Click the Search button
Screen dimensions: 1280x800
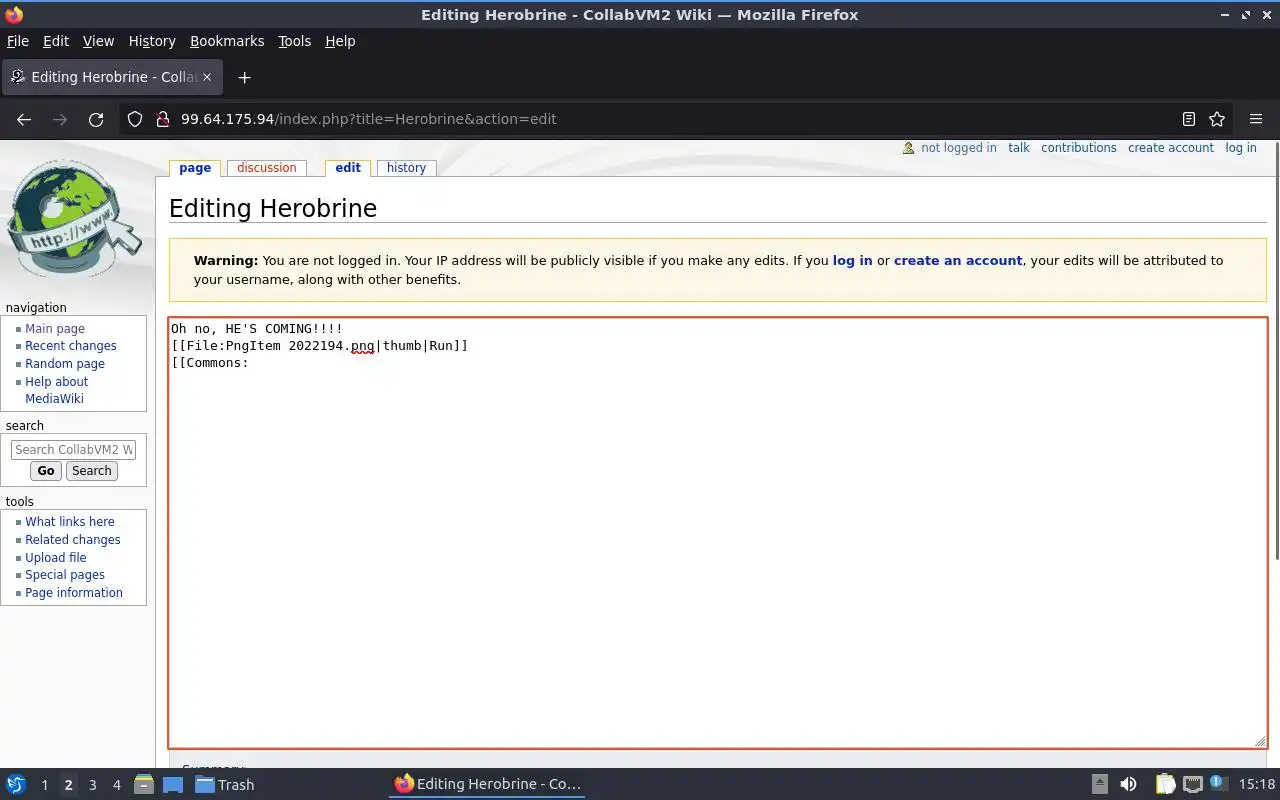92,471
